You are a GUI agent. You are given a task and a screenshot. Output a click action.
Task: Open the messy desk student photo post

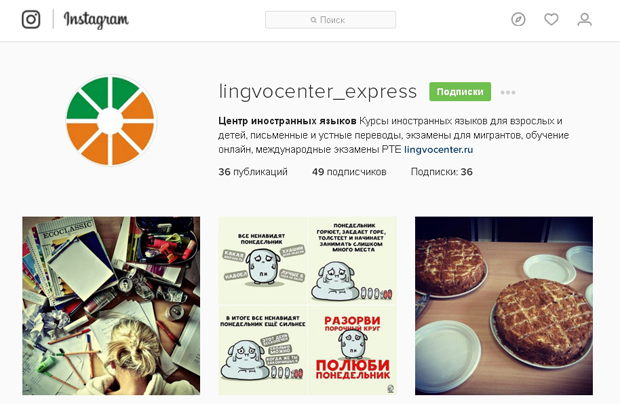point(111,306)
